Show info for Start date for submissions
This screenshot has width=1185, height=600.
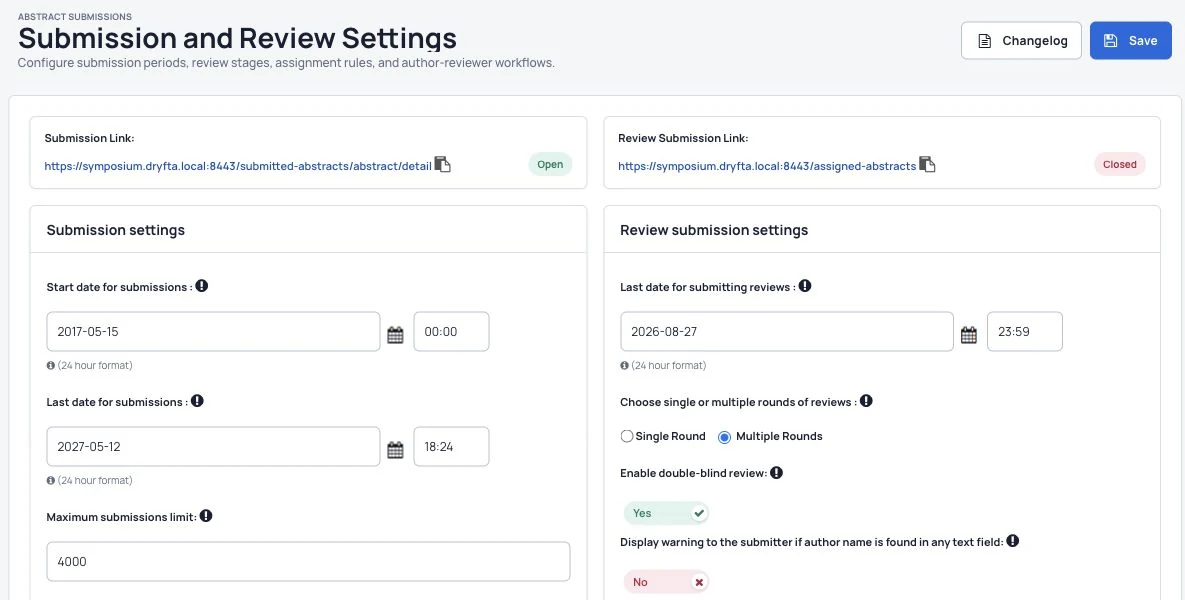pos(202,286)
